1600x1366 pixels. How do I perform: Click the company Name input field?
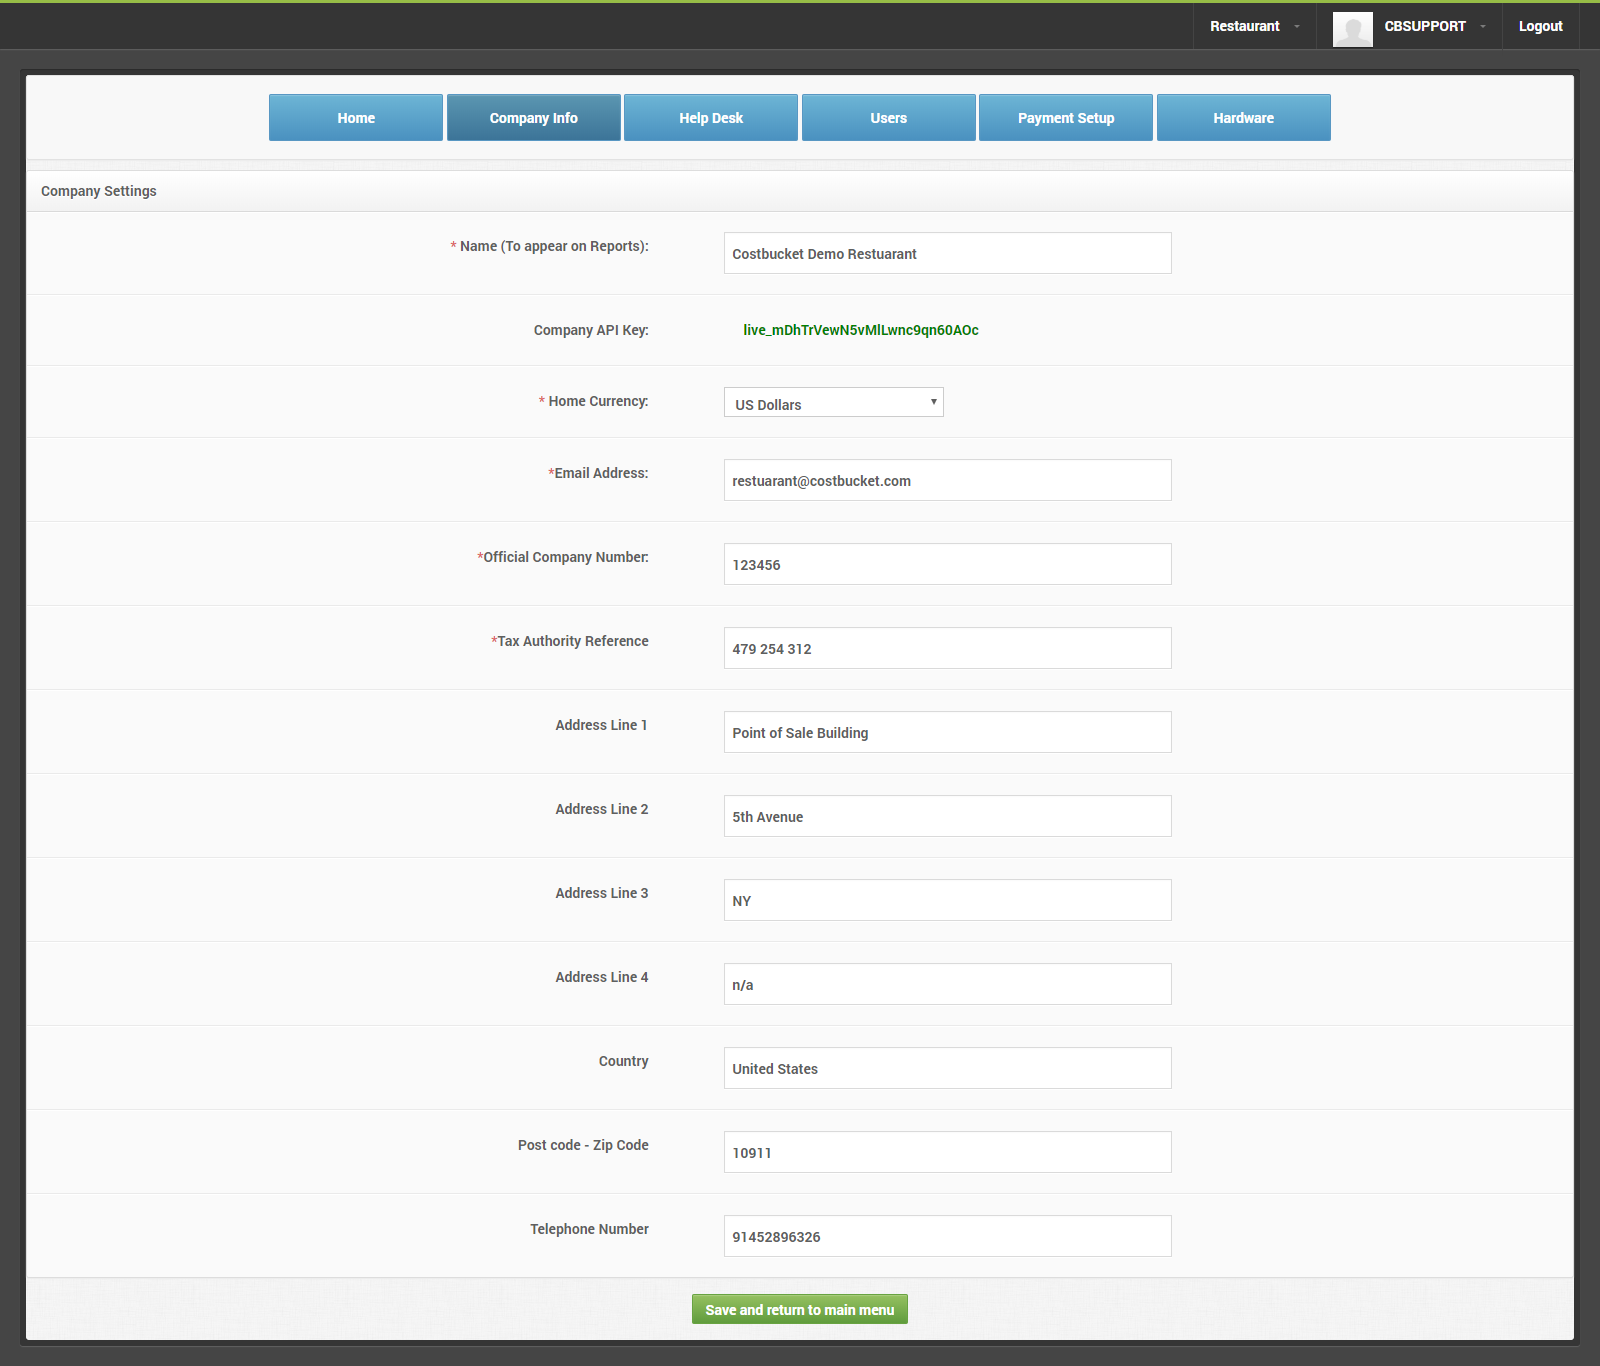tap(947, 254)
